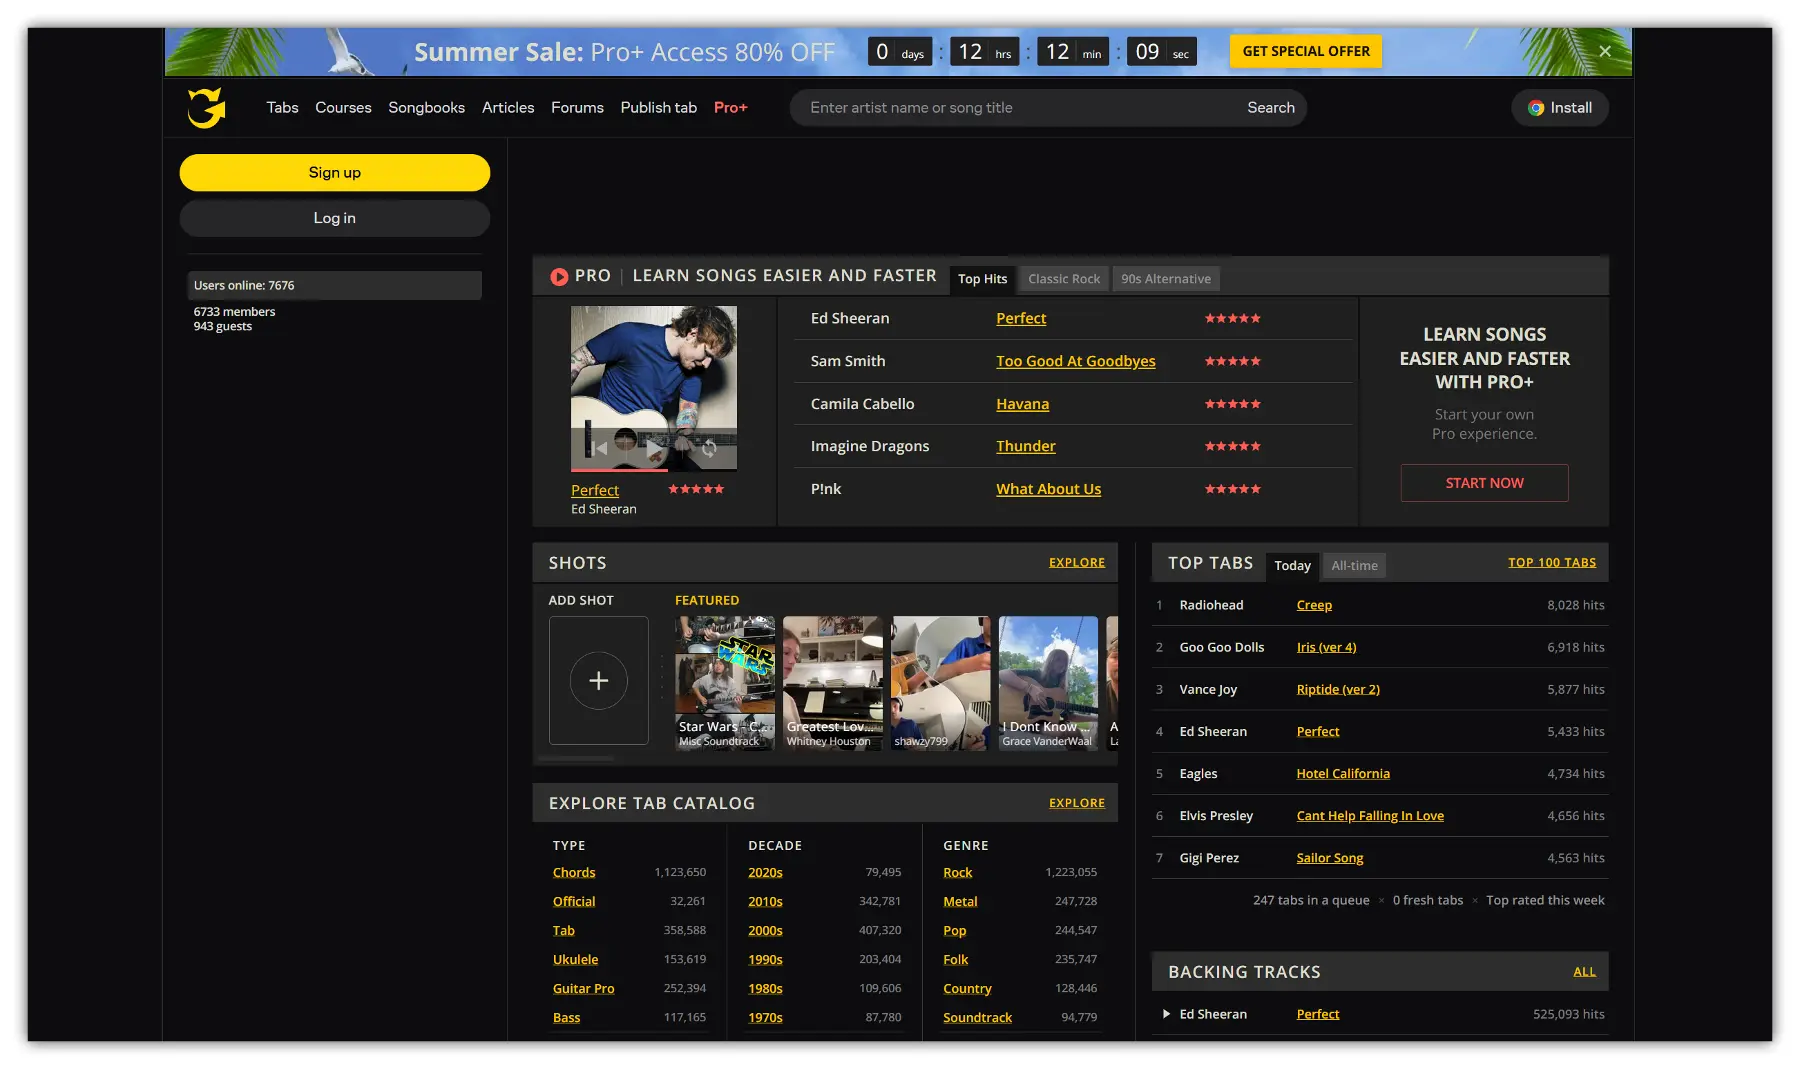This screenshot has width=1800, height=1069.
Task: Open Whitney Houston featured shot thumbnail
Action: click(833, 683)
